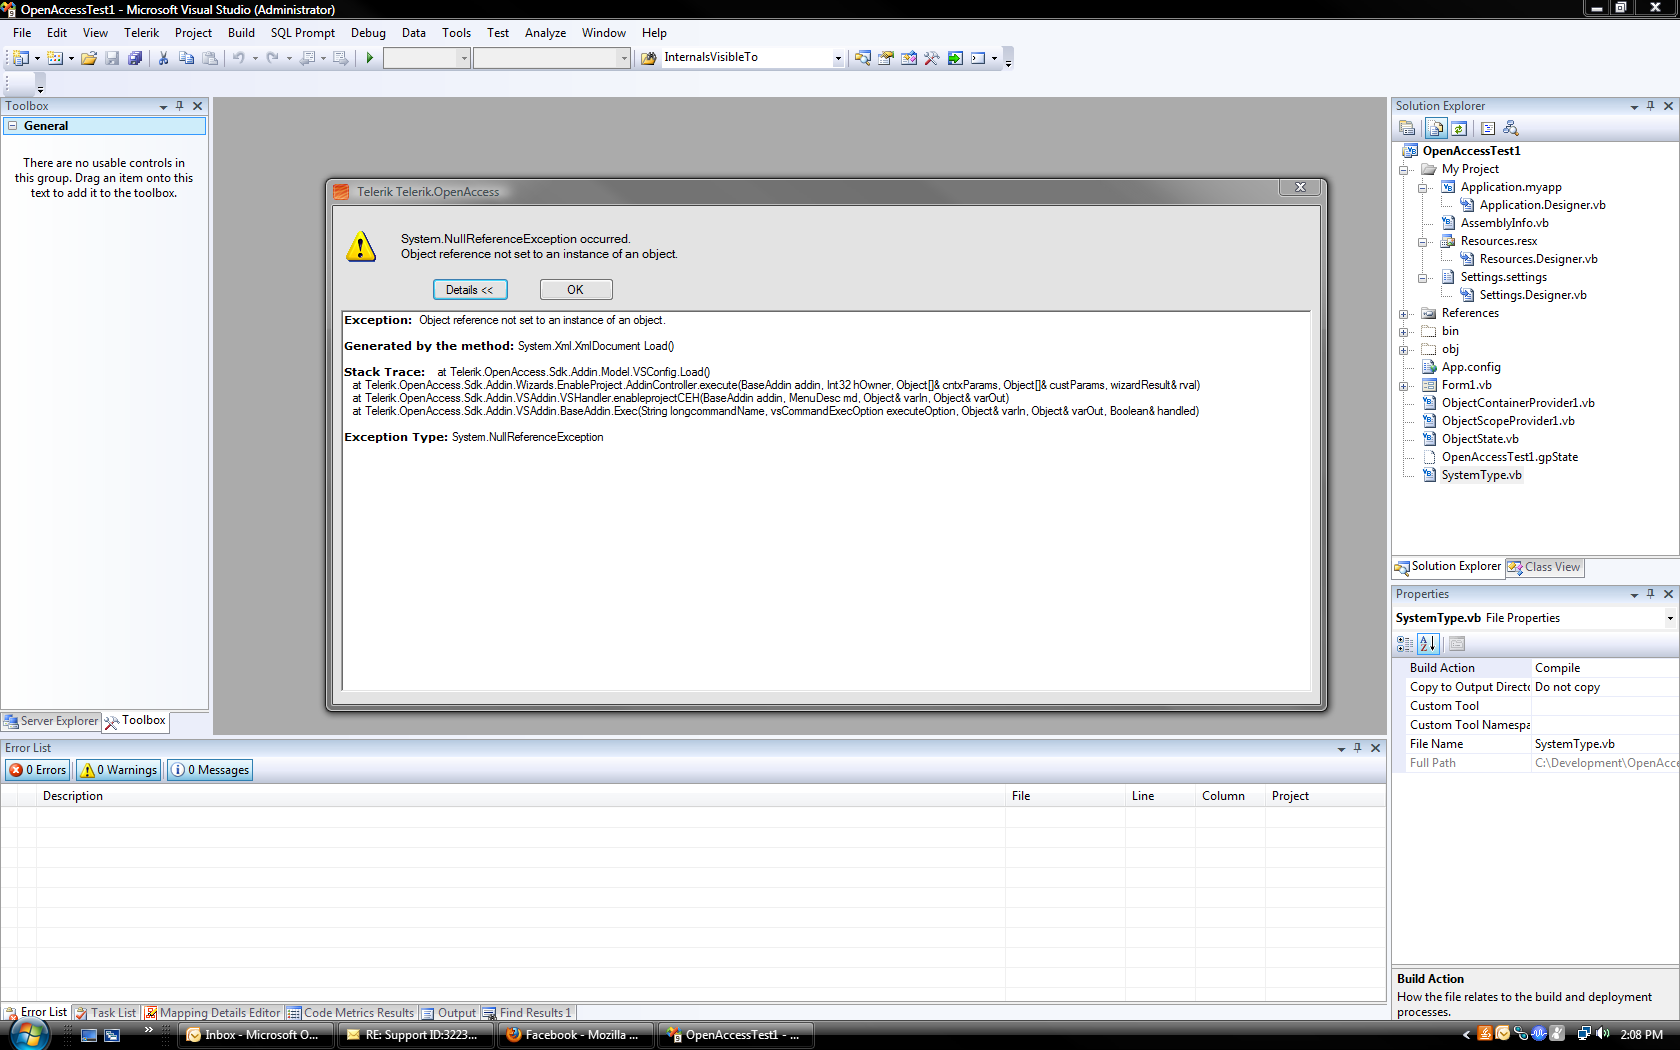Switch to the Class View tab
This screenshot has width=1680, height=1050.
(x=1545, y=567)
